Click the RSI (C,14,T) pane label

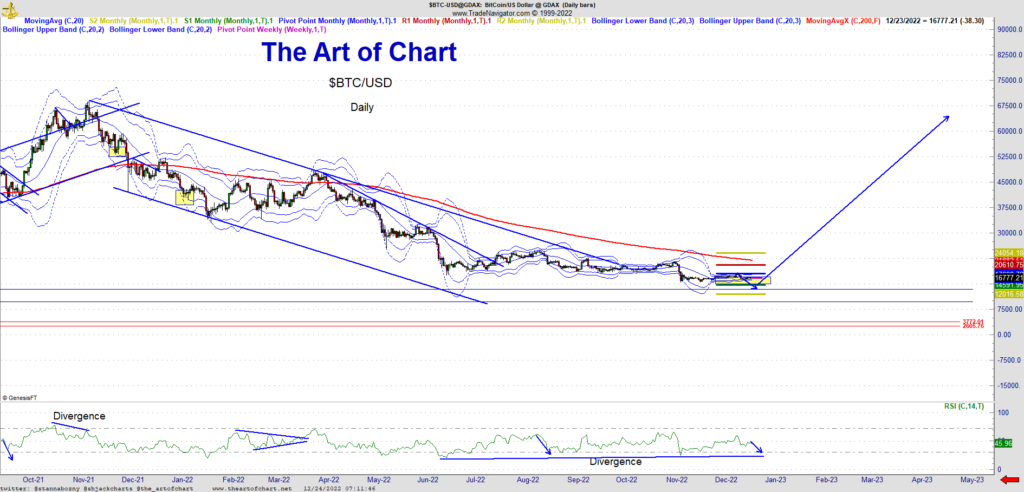tap(963, 406)
